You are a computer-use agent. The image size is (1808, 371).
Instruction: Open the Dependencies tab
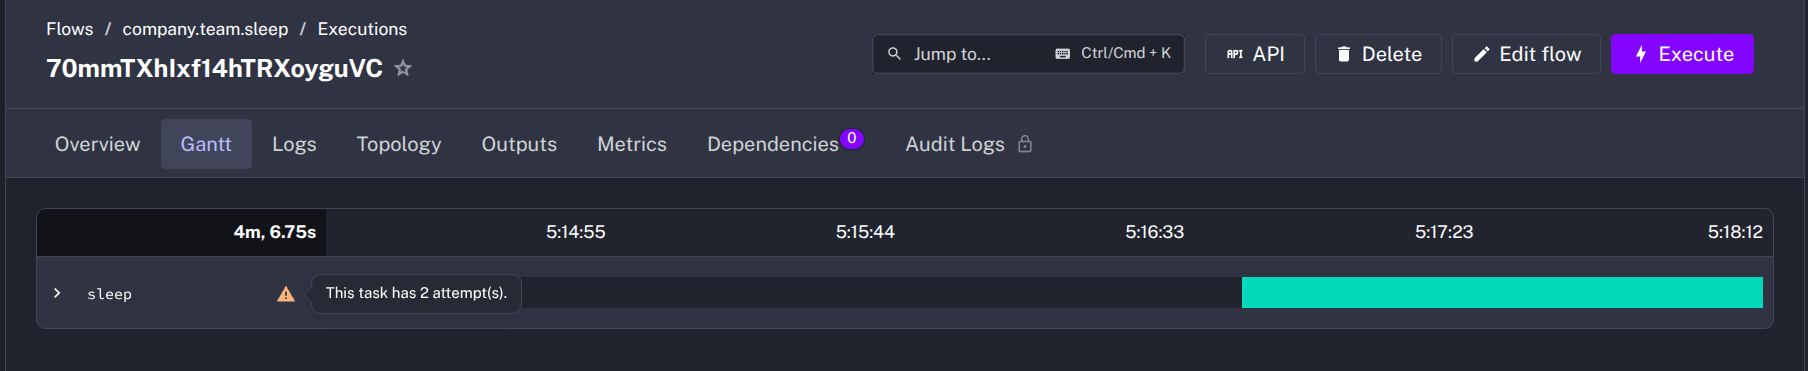[773, 144]
